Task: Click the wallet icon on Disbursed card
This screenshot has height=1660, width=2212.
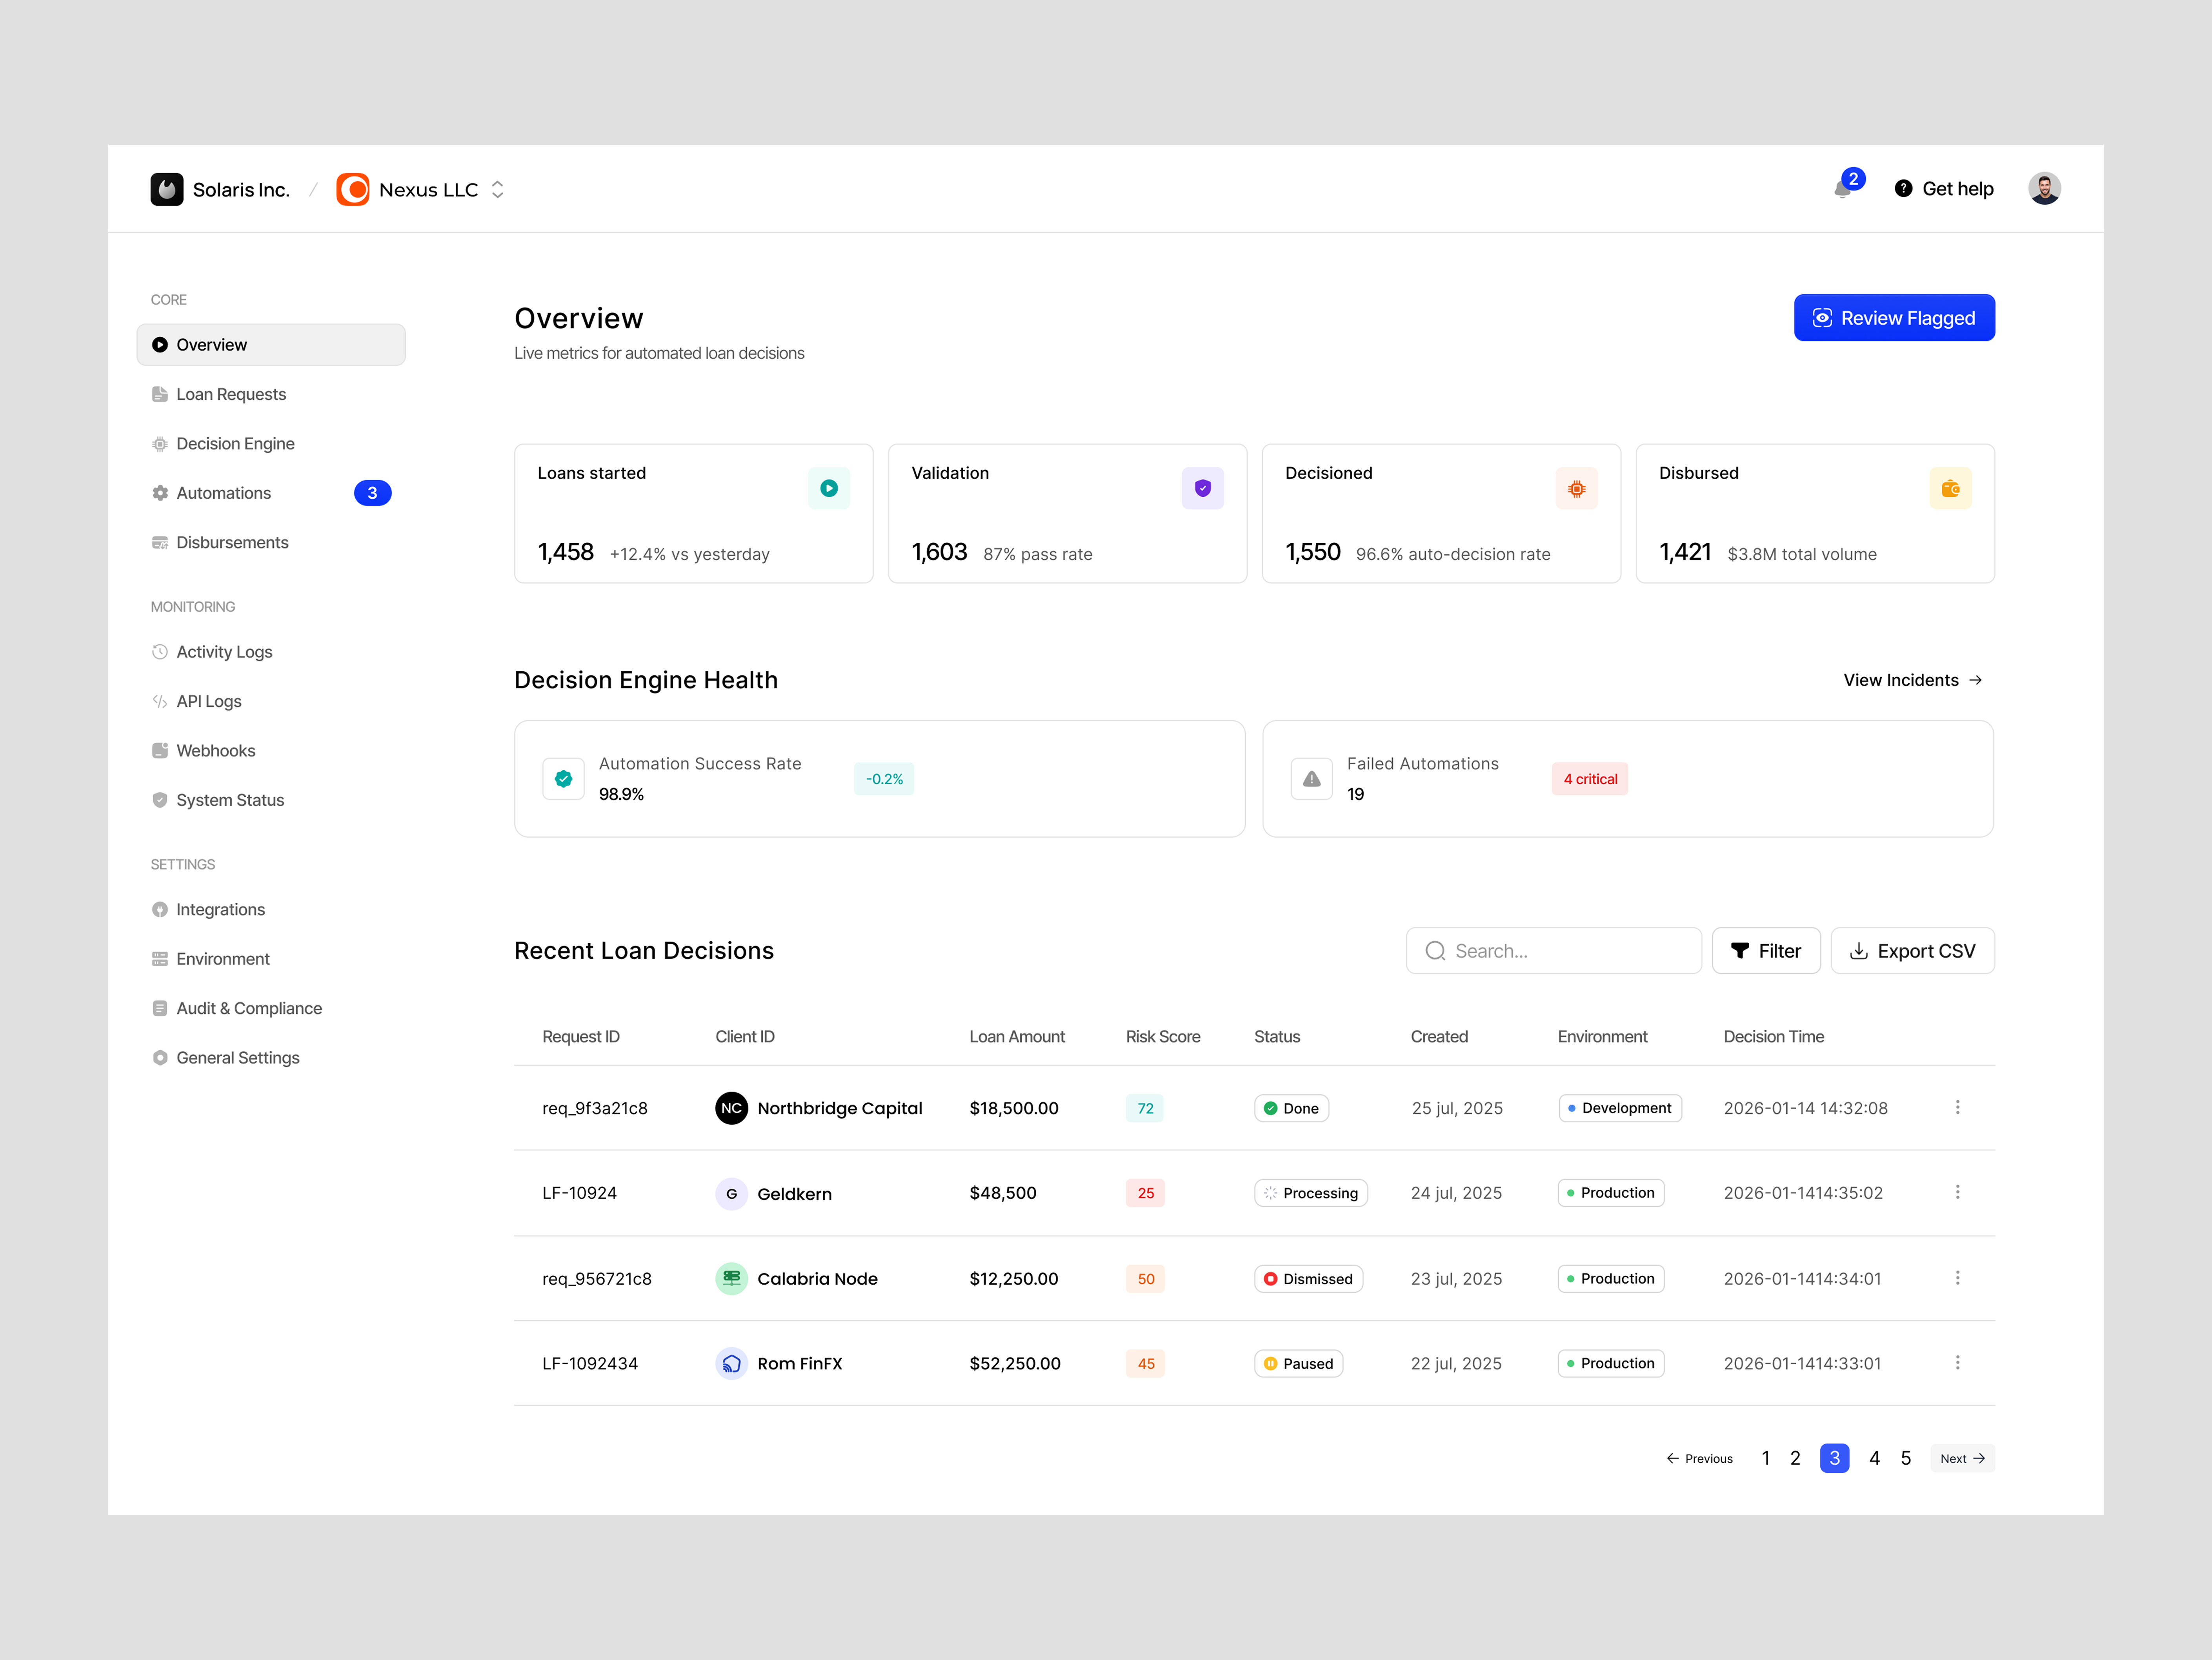Action: click(1949, 488)
